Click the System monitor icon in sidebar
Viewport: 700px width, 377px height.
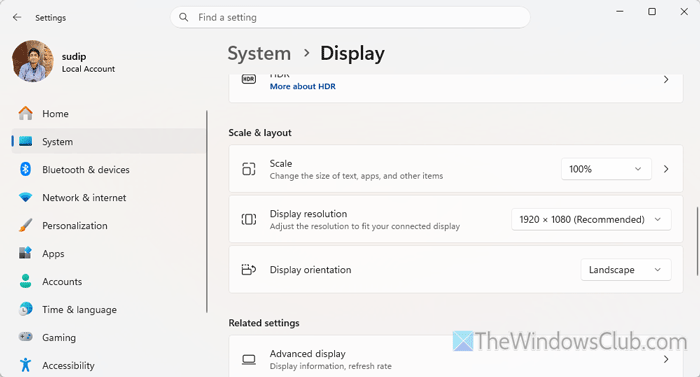25,142
